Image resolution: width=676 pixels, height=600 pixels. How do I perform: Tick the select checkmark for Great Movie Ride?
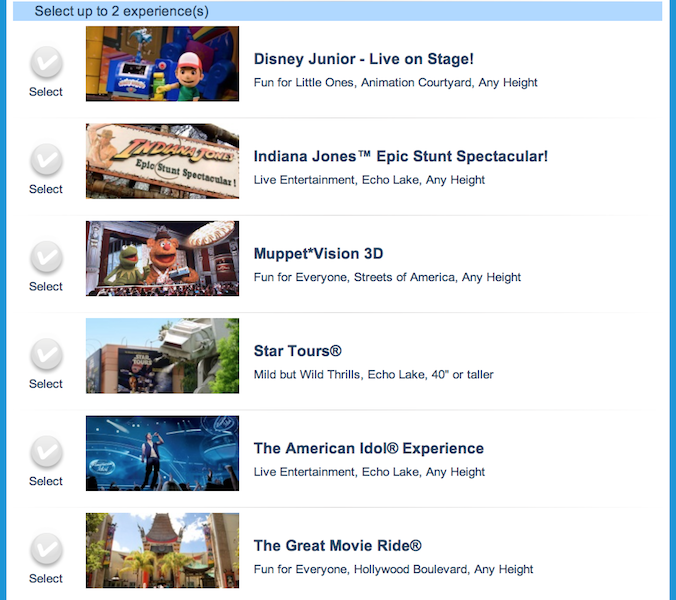tap(46, 550)
